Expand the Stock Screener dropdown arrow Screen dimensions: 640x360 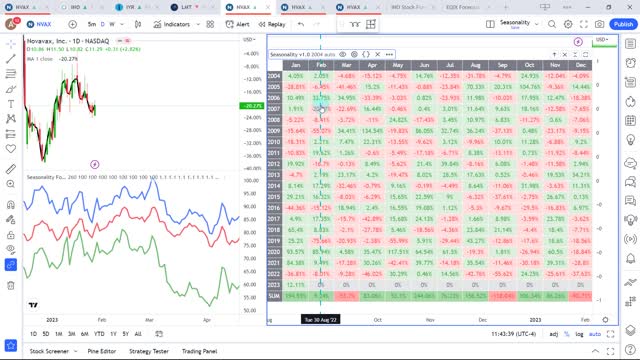pyautogui.click(x=76, y=351)
